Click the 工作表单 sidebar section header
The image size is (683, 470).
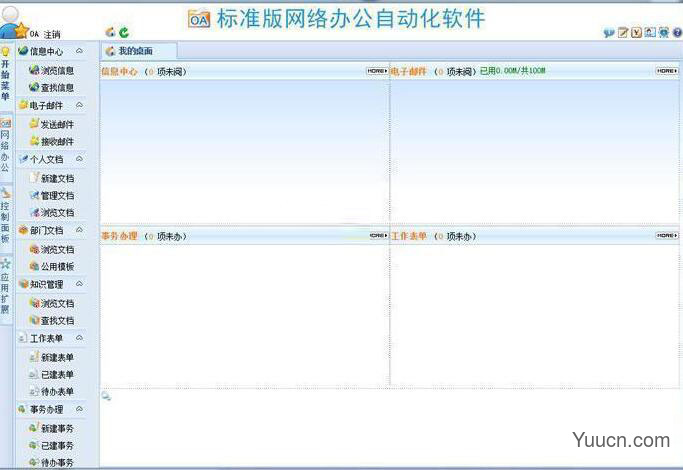point(51,338)
